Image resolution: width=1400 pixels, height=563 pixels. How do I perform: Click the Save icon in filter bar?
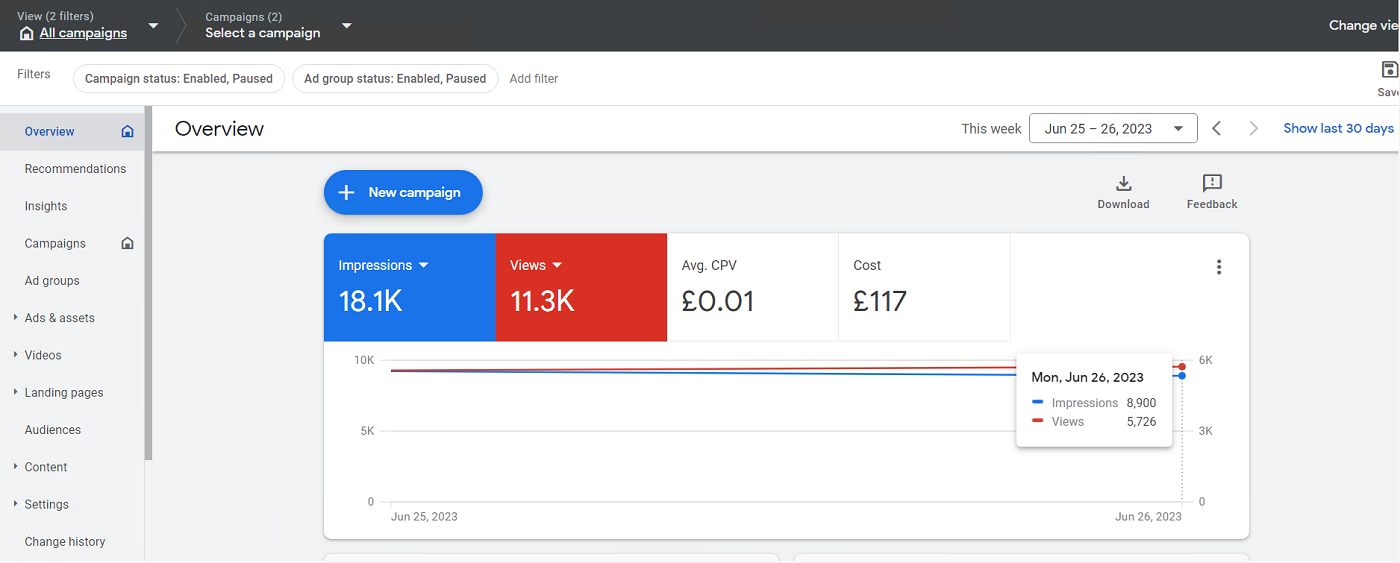pos(1389,69)
